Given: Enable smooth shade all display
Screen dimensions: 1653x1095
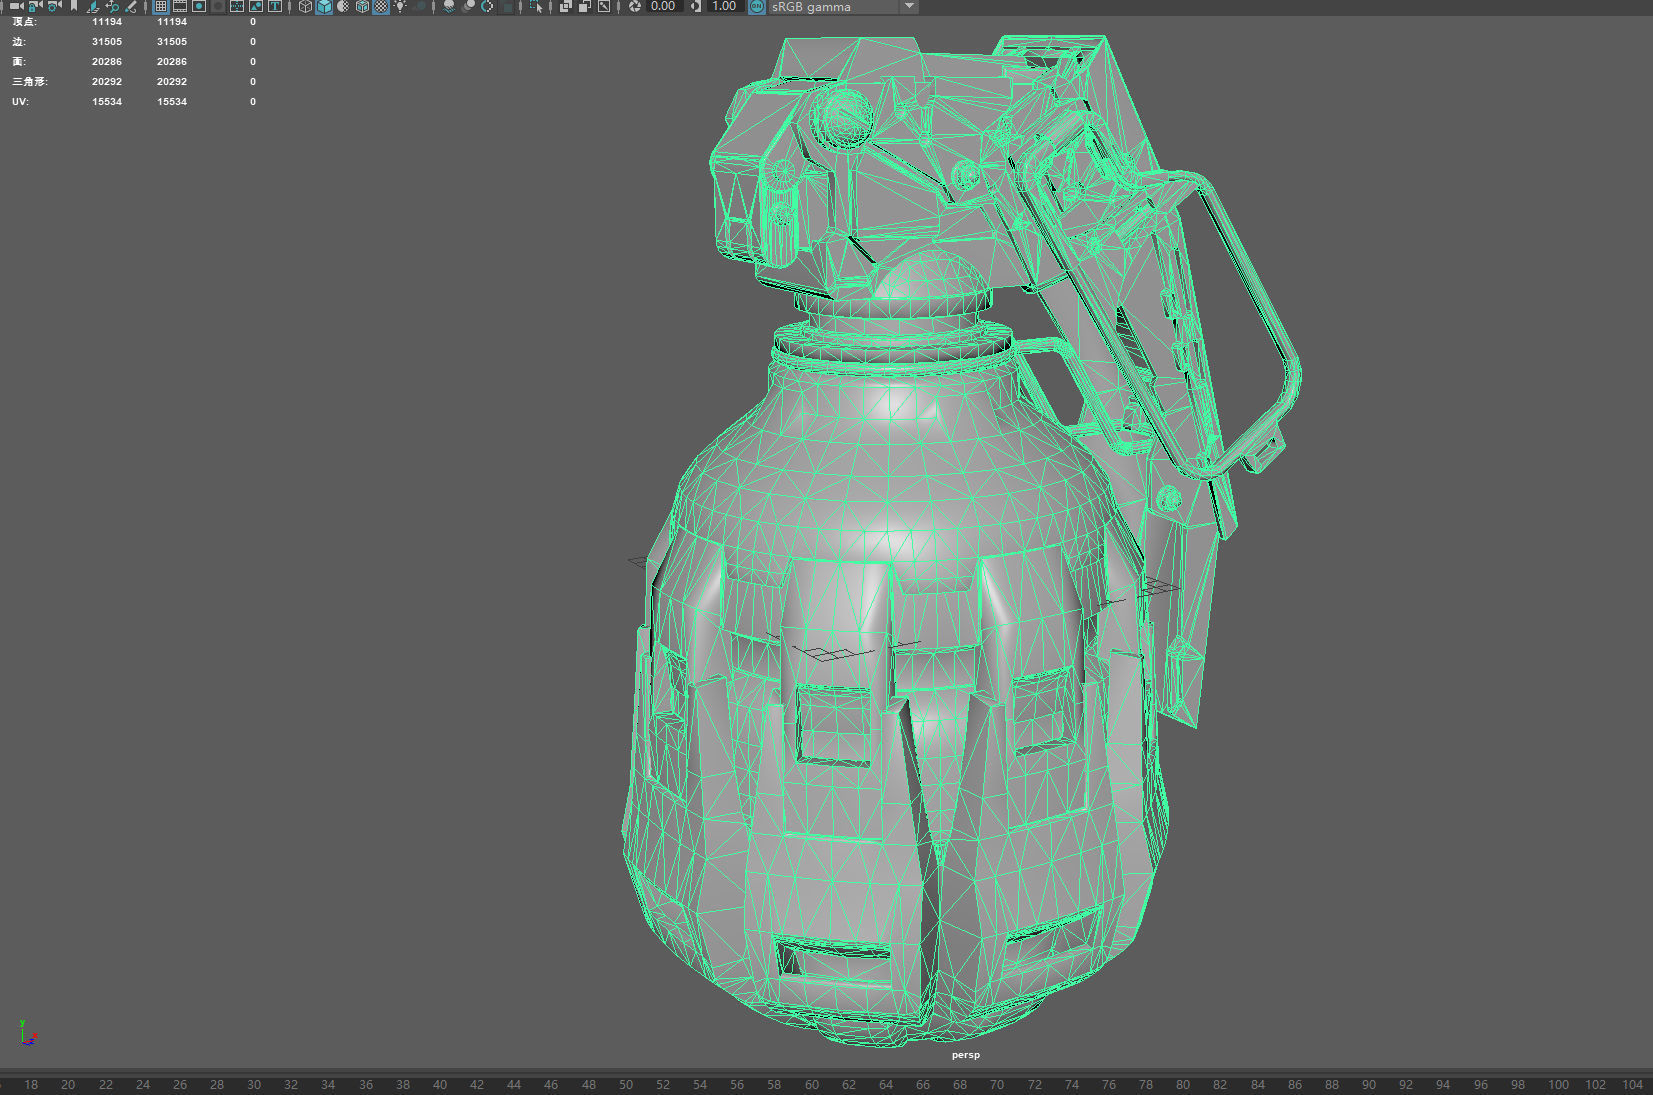Looking at the screenshot, I should [324, 6].
